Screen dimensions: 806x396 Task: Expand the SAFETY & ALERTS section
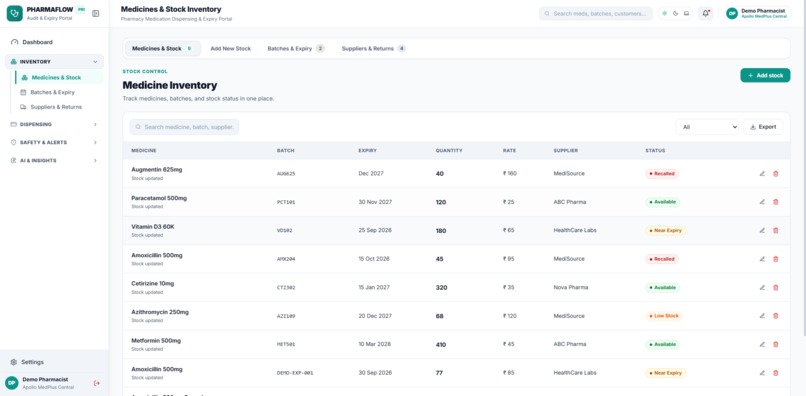[x=54, y=142]
